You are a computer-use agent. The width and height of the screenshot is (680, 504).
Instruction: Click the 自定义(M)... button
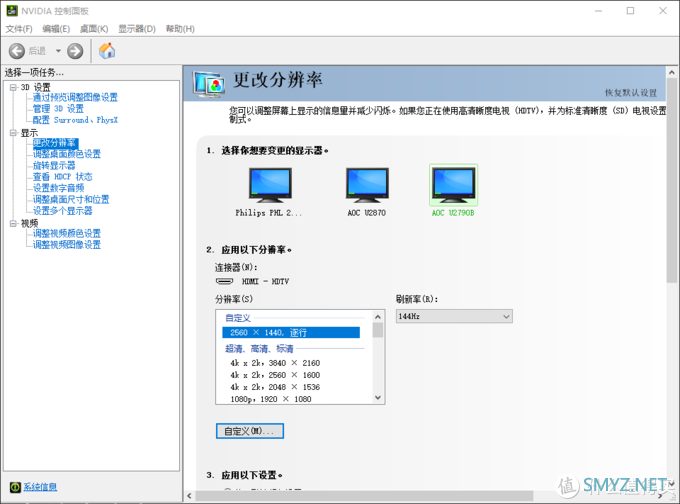pyautogui.click(x=250, y=431)
